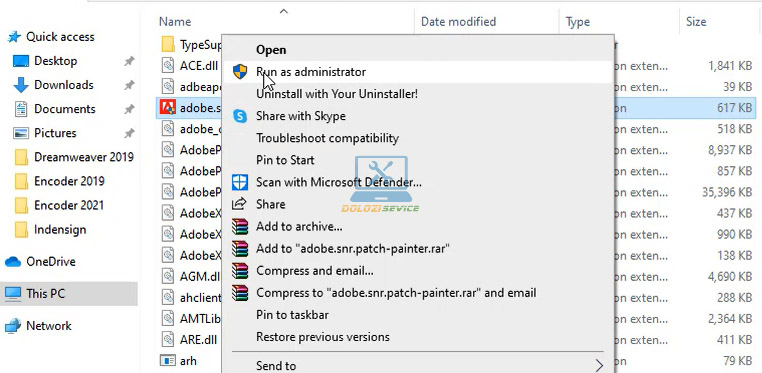Click the arh application icon
Screen dimensions: 762x373
(168, 360)
